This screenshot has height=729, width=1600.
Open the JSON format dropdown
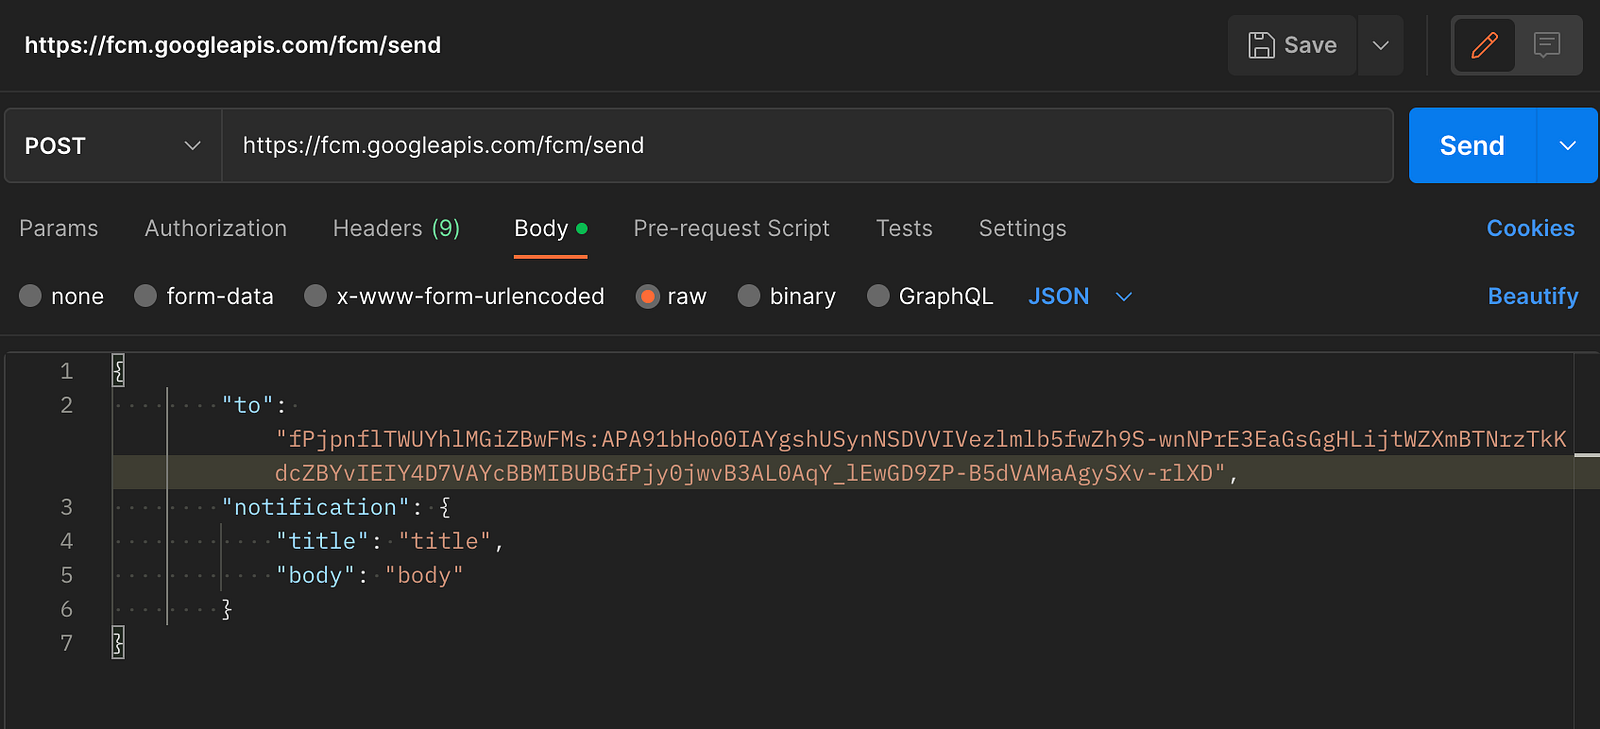point(1080,296)
